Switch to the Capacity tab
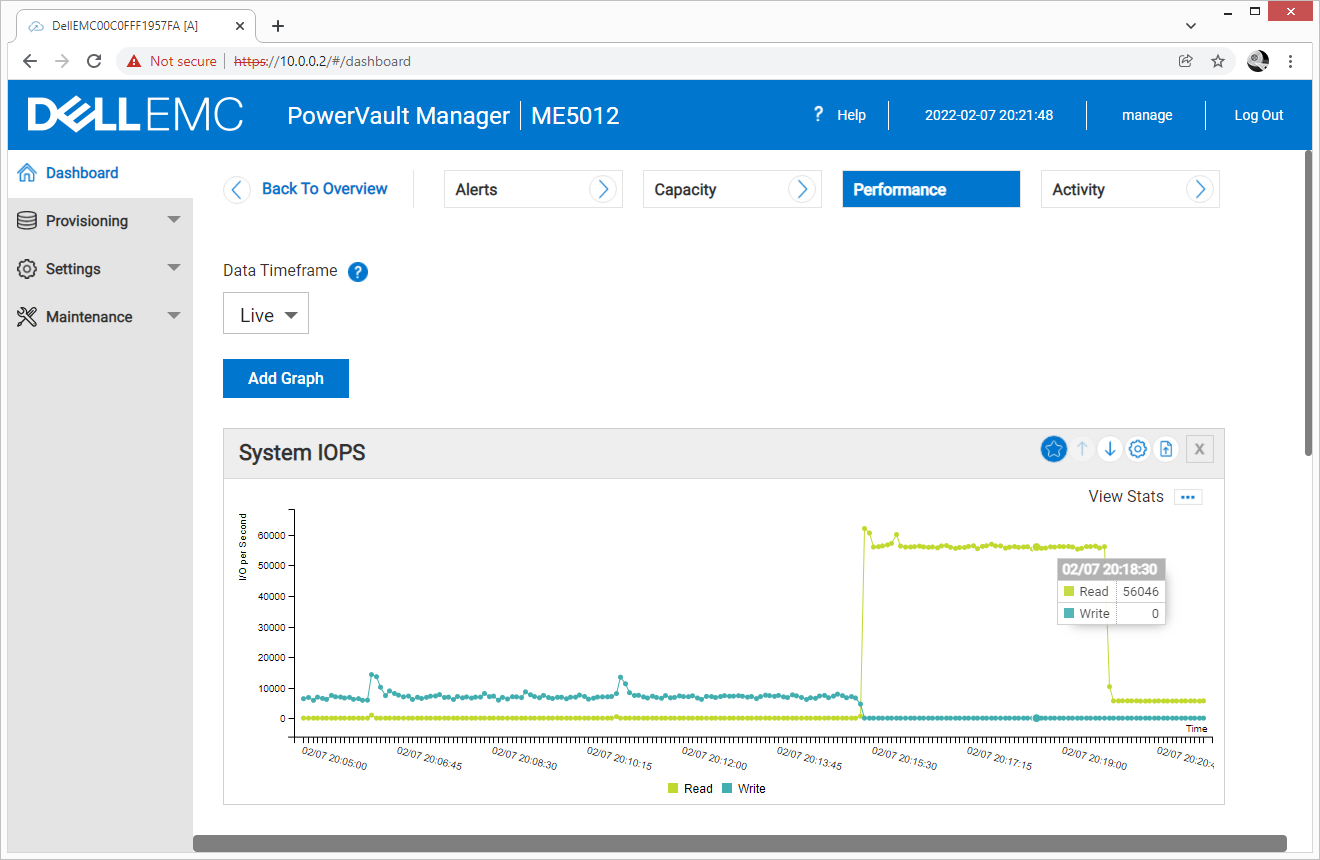This screenshot has height=860, width=1320. pos(731,189)
